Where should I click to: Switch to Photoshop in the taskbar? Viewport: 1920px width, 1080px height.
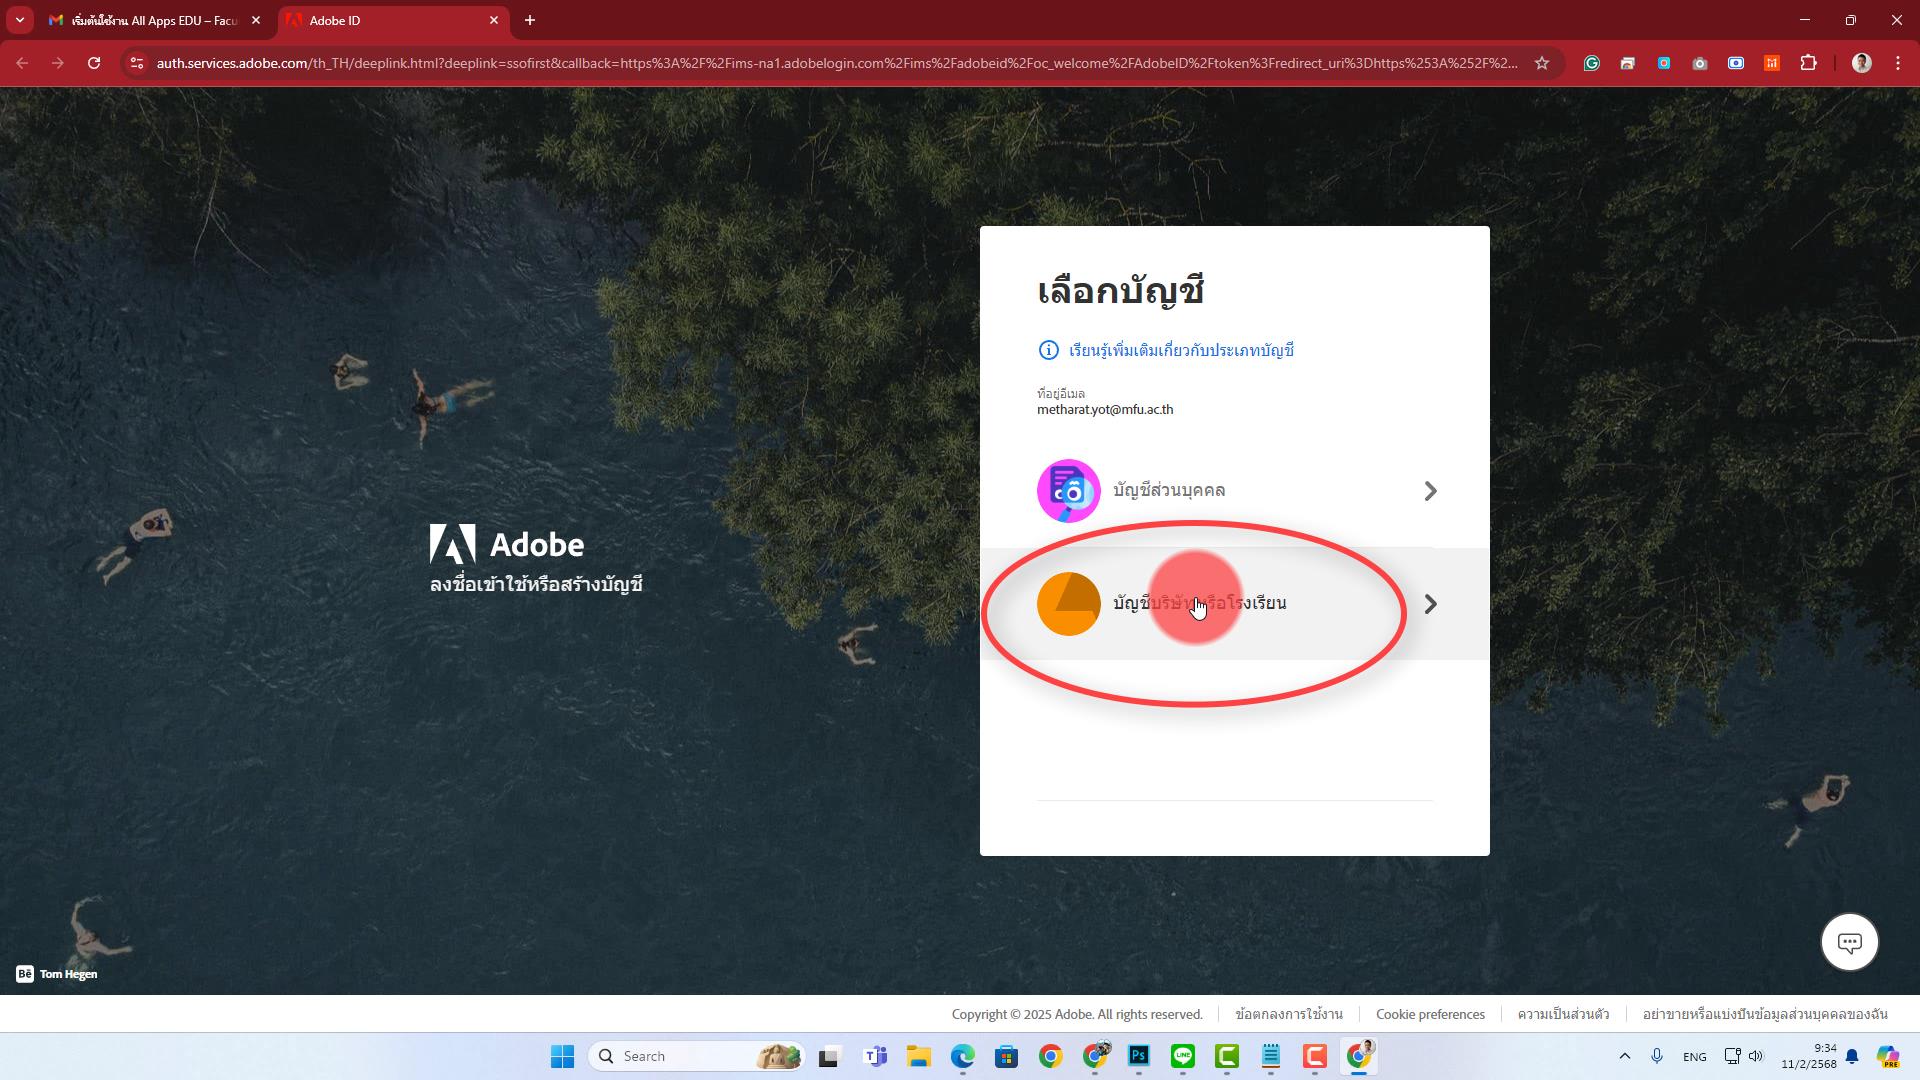click(x=1139, y=1056)
